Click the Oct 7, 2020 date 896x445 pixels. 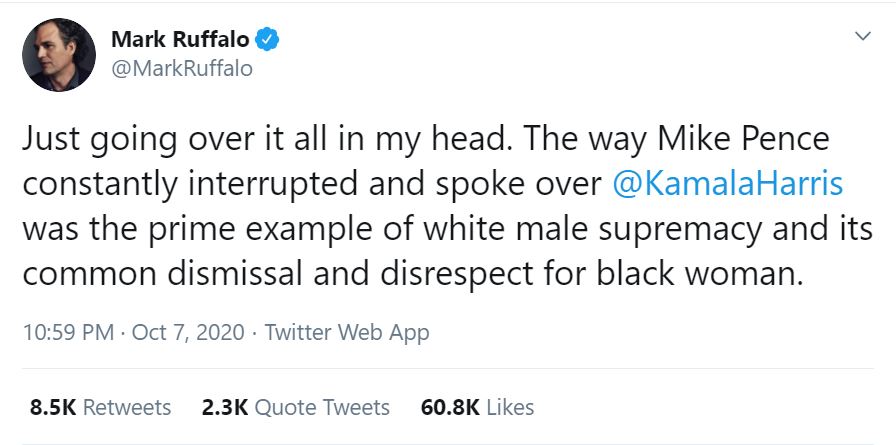[x=186, y=332]
